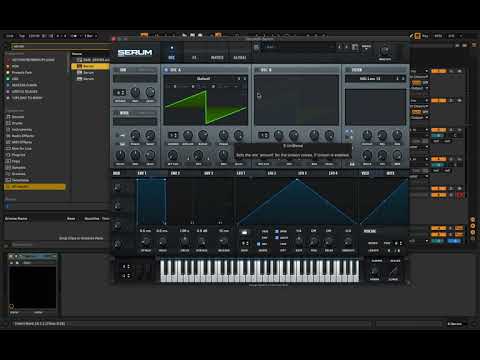This screenshot has height=360, width=480.
Task: Go to previous Serum preset arrow
Action: (340, 47)
